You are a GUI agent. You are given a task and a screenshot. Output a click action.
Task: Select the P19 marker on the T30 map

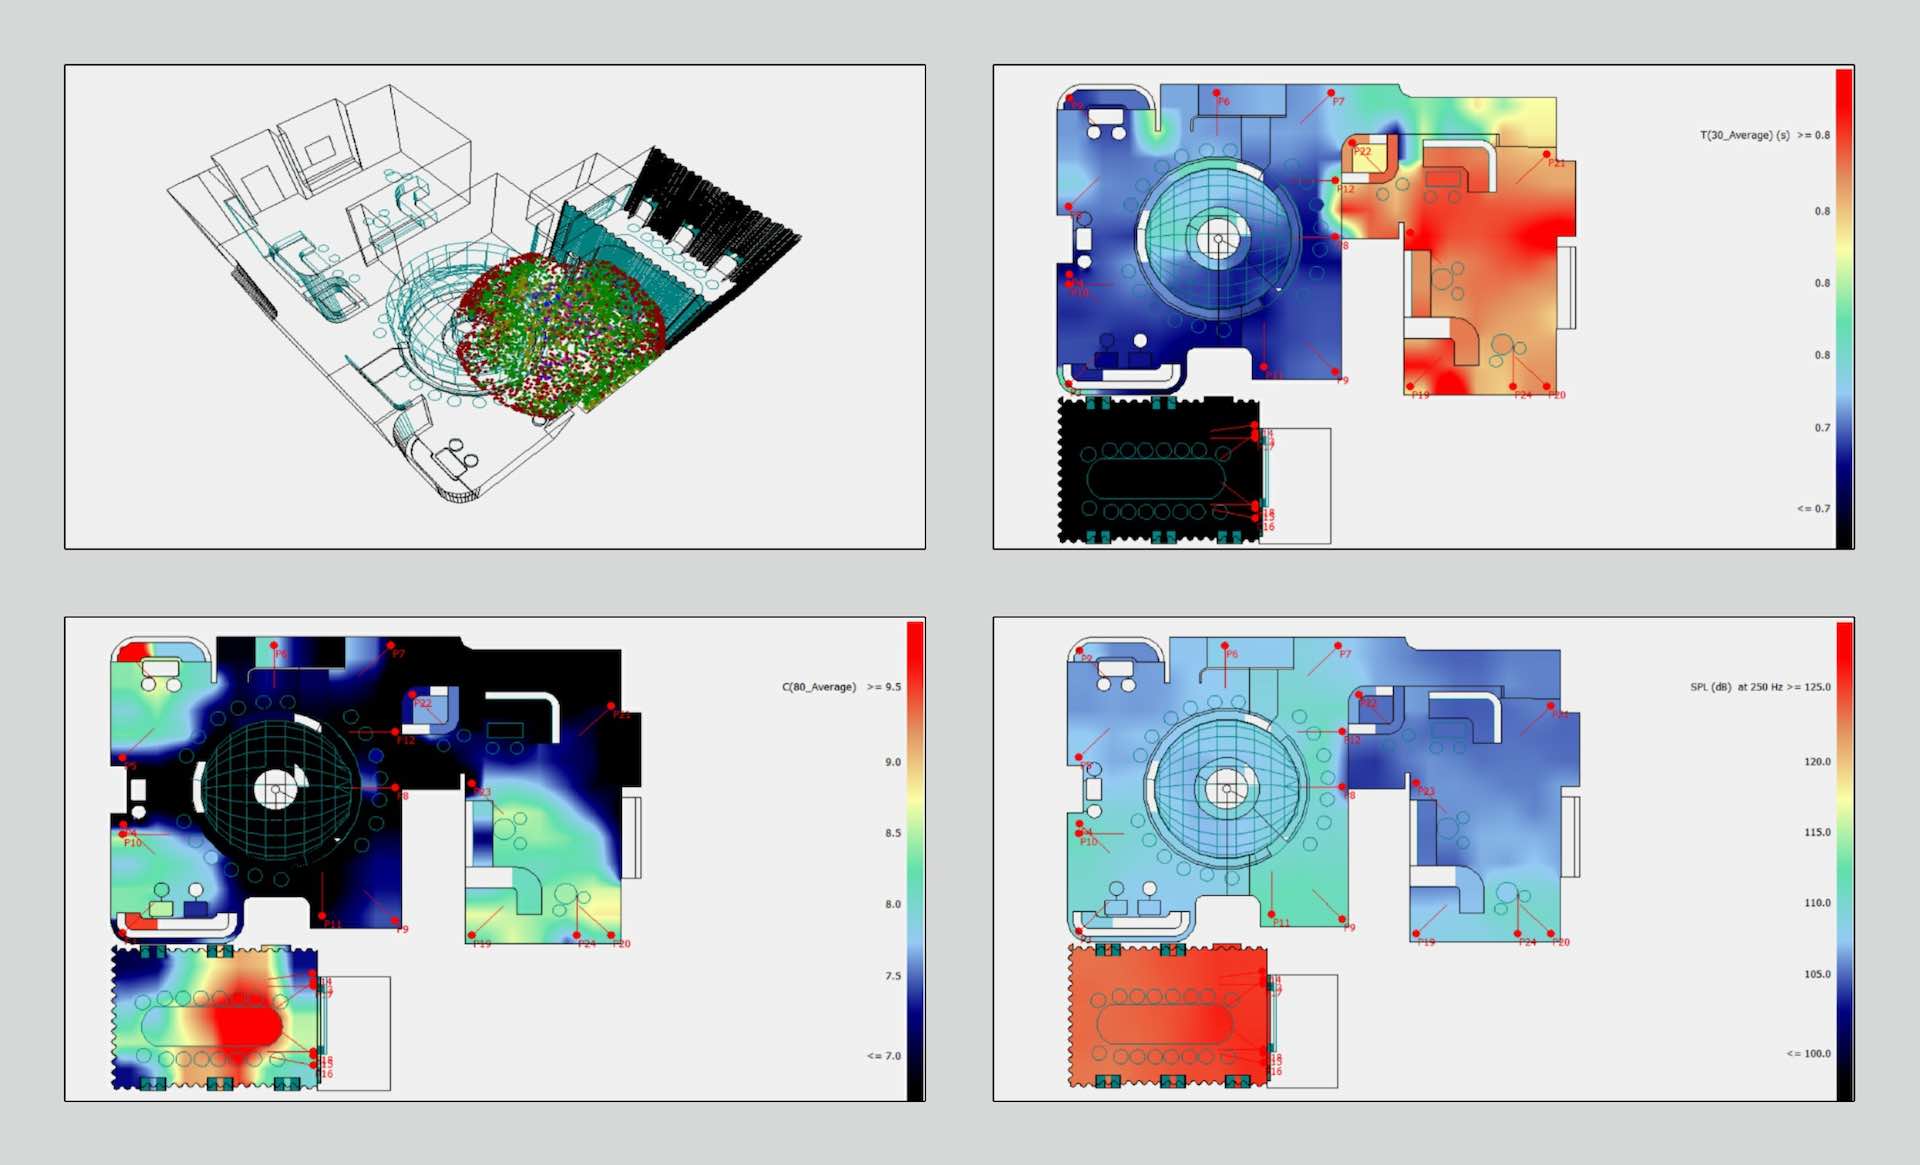click(x=1411, y=386)
